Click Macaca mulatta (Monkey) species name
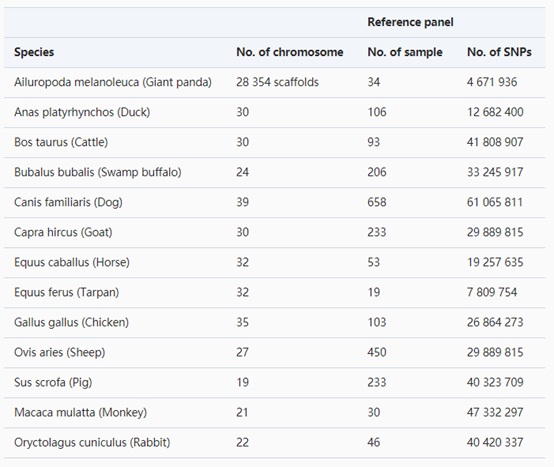The image size is (554, 467). tap(80, 413)
